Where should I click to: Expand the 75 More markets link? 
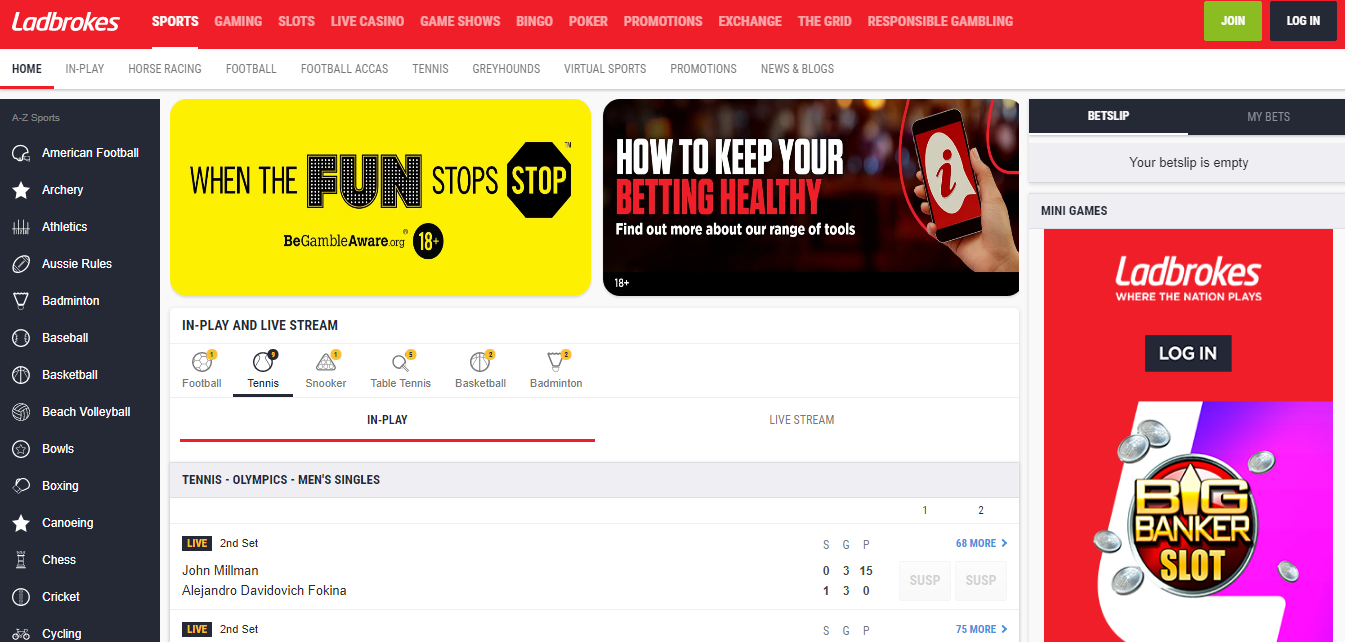coord(981,629)
